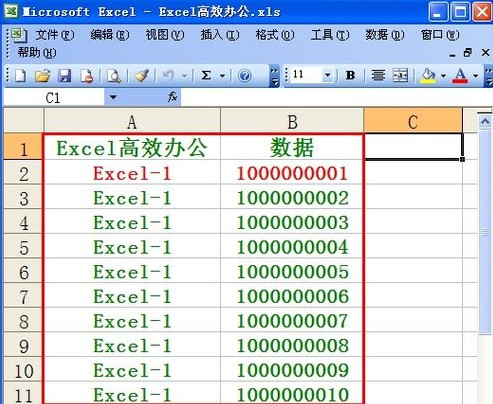The height and width of the screenshot is (404, 493).
Task: Click the font size input box showing 11
Action: tap(307, 75)
